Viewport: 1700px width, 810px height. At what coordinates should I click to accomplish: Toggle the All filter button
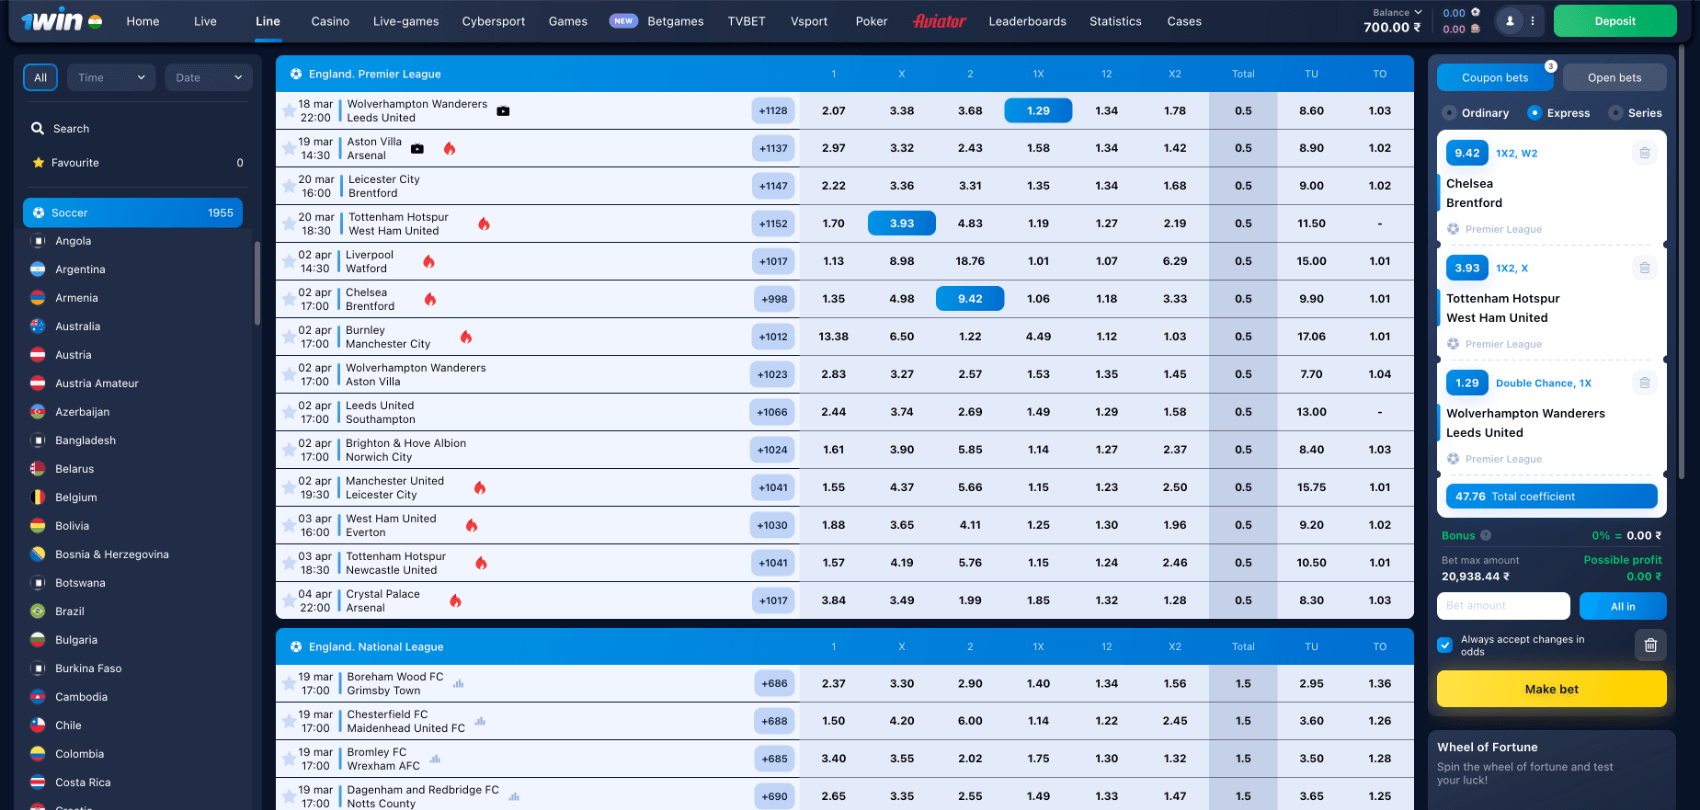click(40, 77)
